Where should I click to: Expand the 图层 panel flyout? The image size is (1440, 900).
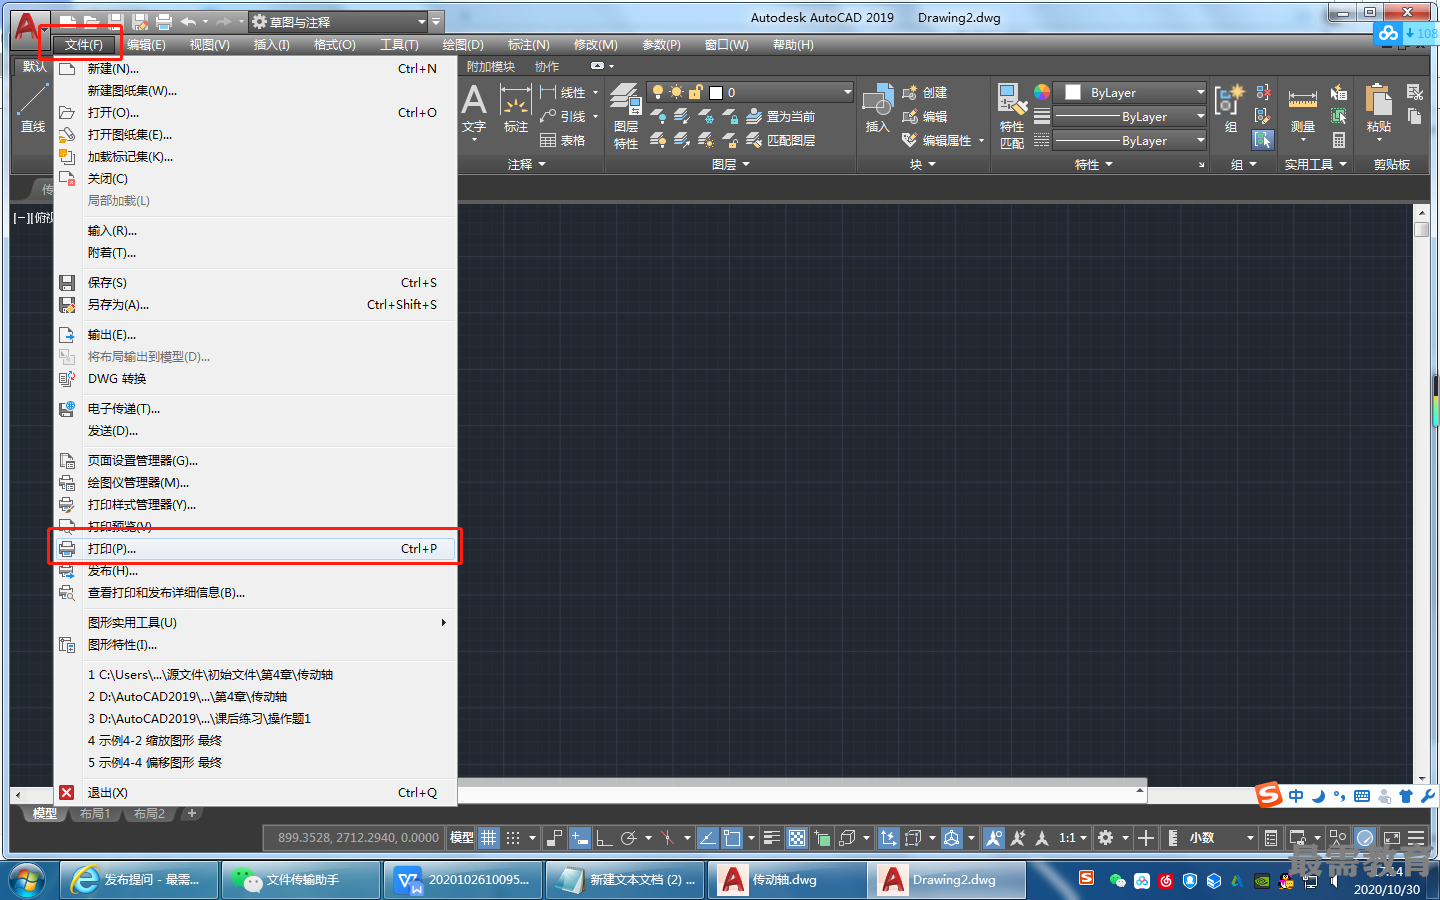[731, 164]
